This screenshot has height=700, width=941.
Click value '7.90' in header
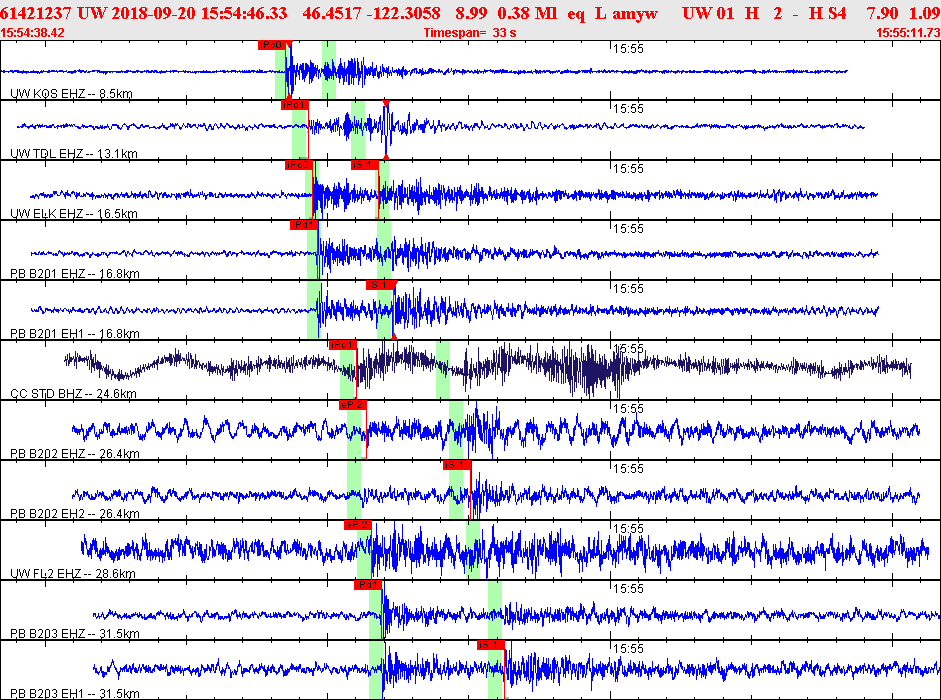(x=882, y=13)
